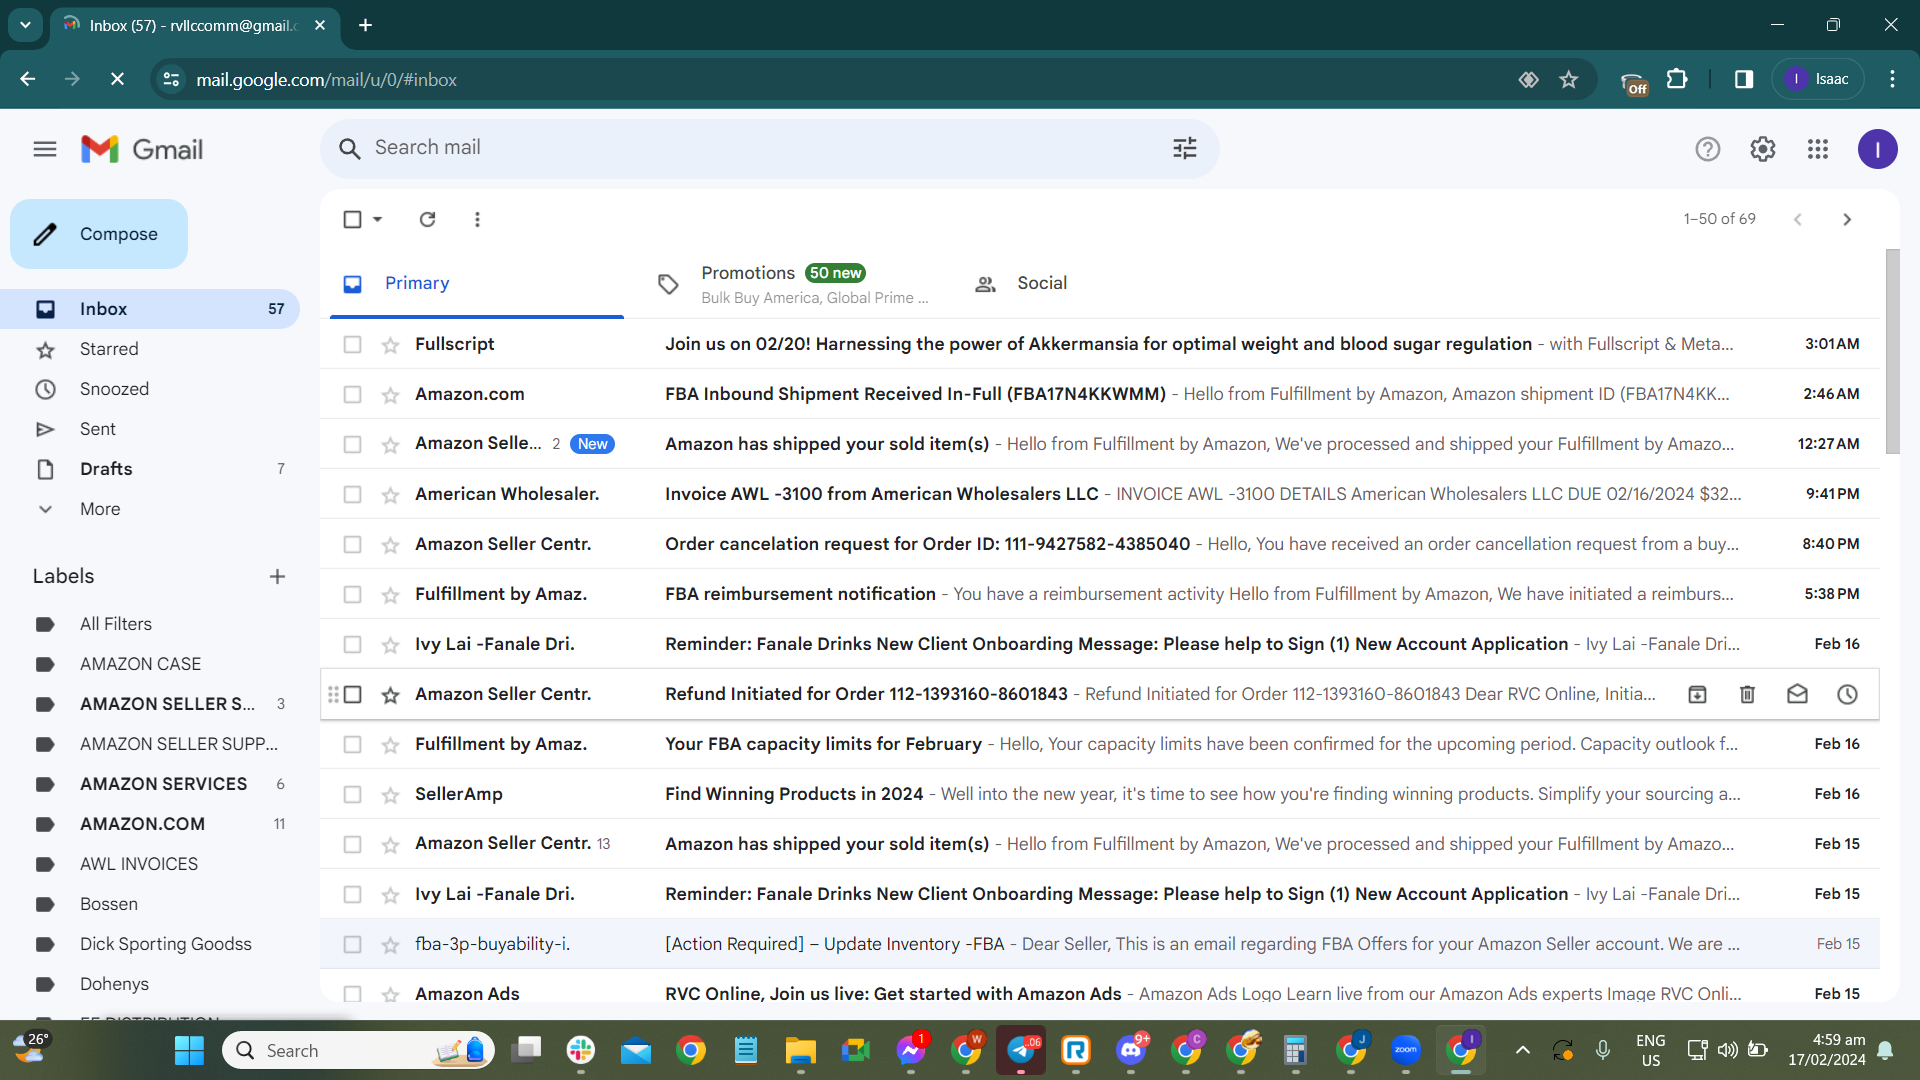
Task: Star the American Wholesalers invoice email
Action: click(390, 495)
